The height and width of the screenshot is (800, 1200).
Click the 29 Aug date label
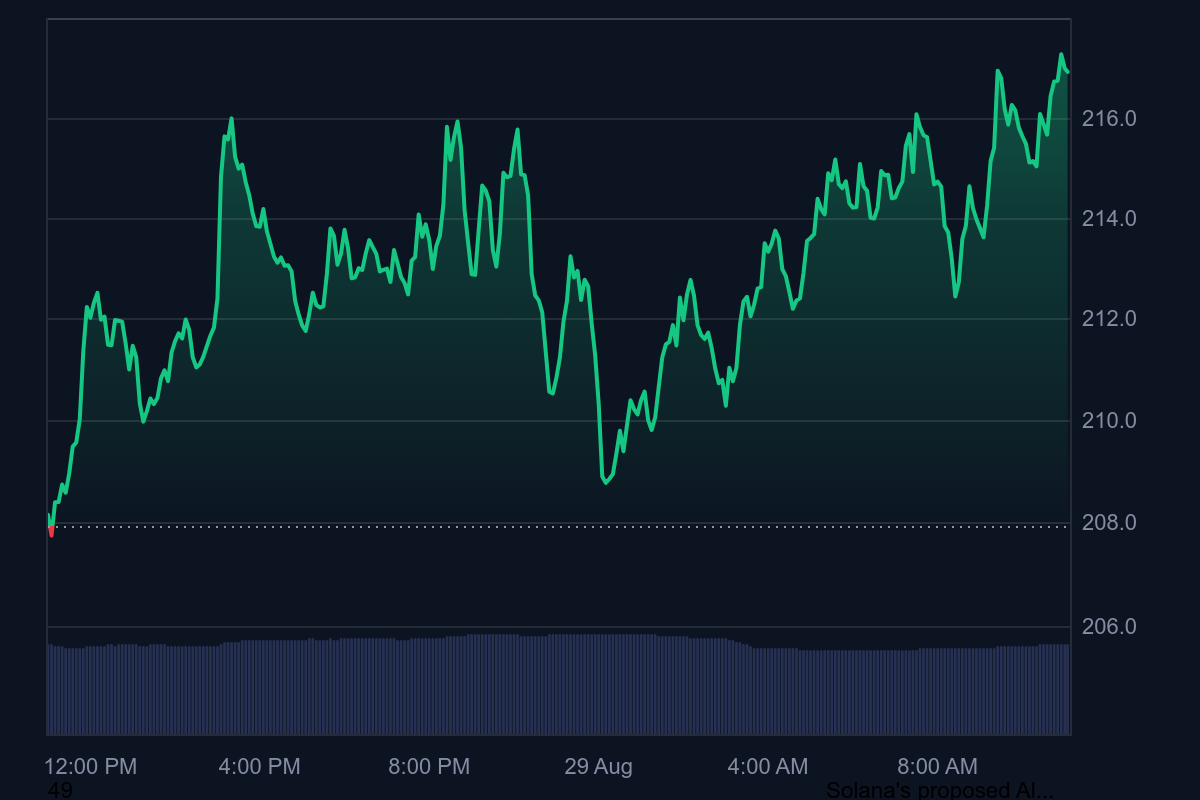pos(598,767)
